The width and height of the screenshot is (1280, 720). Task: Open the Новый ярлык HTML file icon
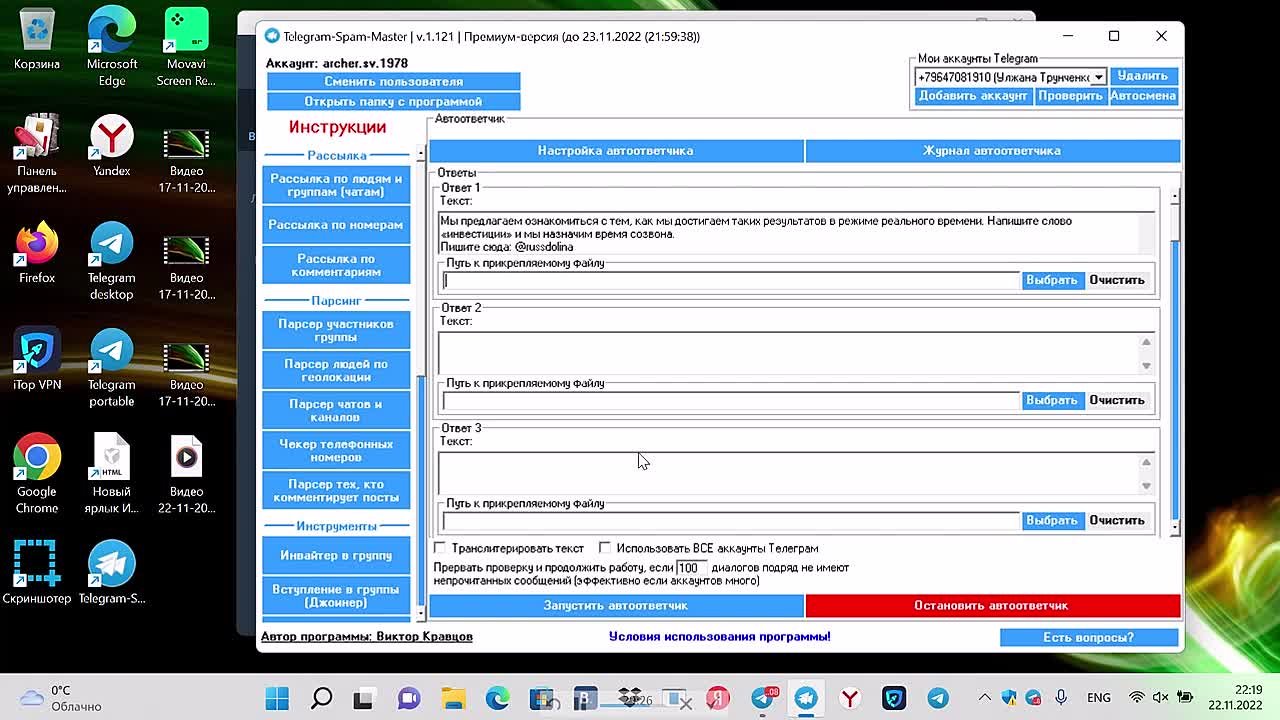(112, 475)
